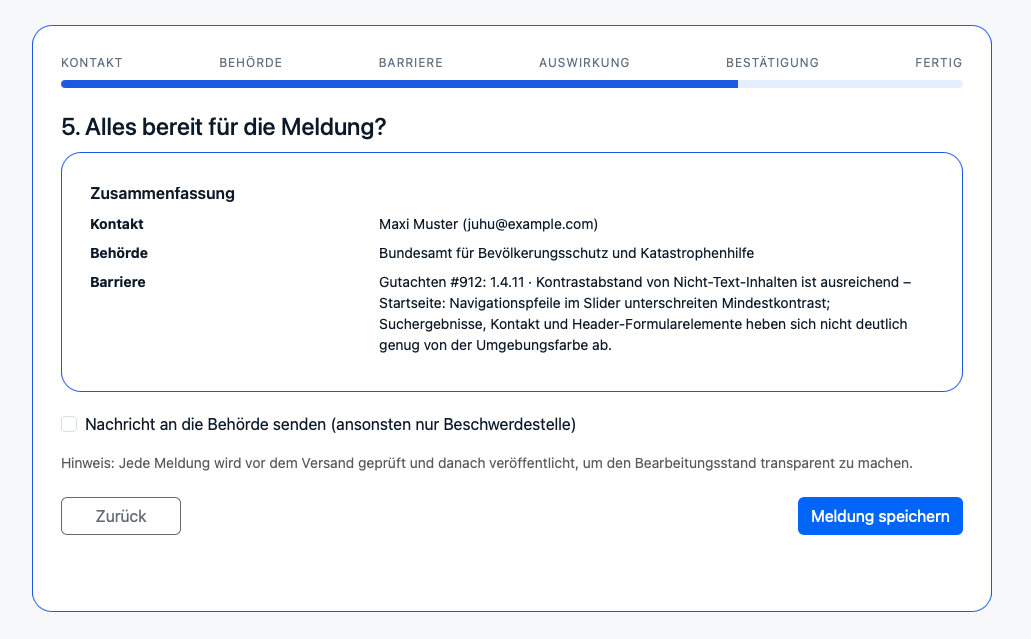The width and height of the screenshot is (1031, 639).
Task: Click the 'Nachricht an die Behörde senden' label
Action: 330,424
